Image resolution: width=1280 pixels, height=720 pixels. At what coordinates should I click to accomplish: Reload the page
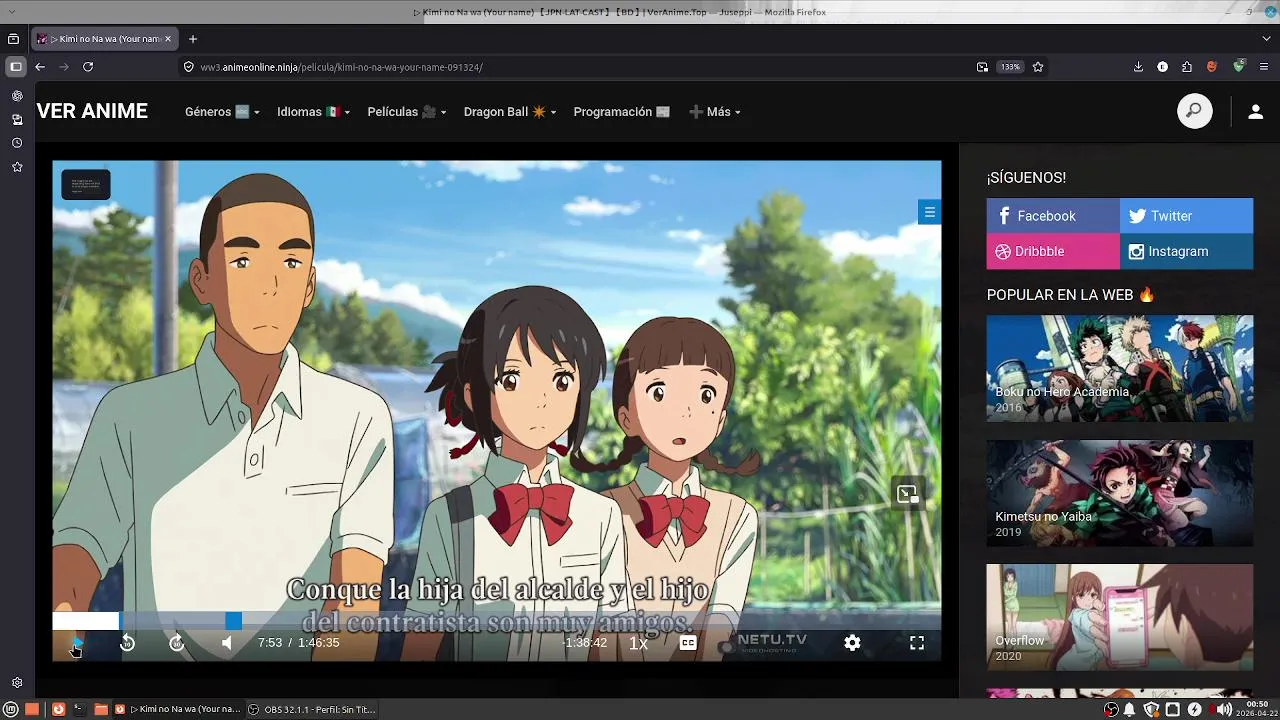click(88, 67)
